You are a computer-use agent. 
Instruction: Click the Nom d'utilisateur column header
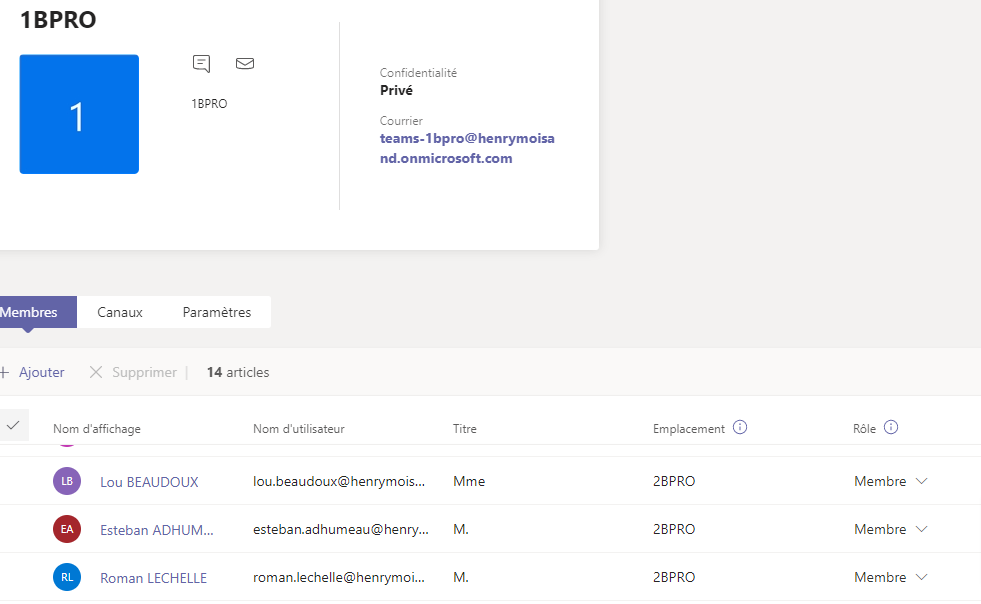tap(298, 429)
